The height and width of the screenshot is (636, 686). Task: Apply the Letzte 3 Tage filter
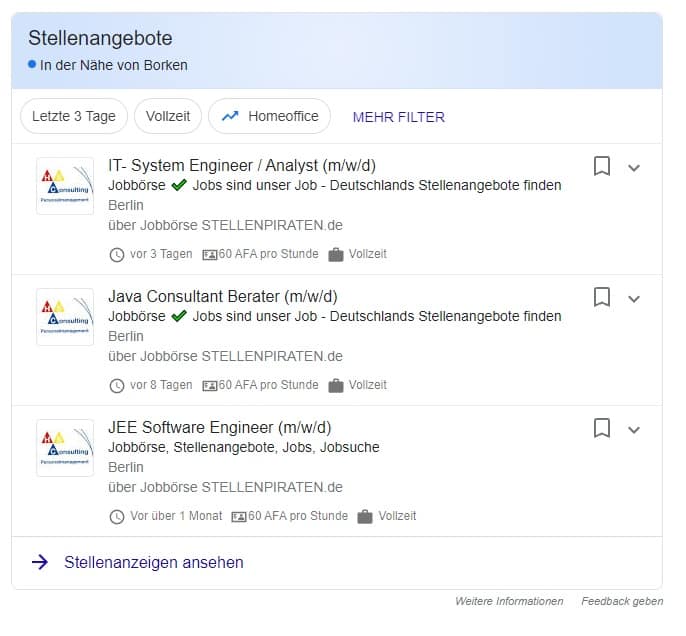[x=74, y=116]
